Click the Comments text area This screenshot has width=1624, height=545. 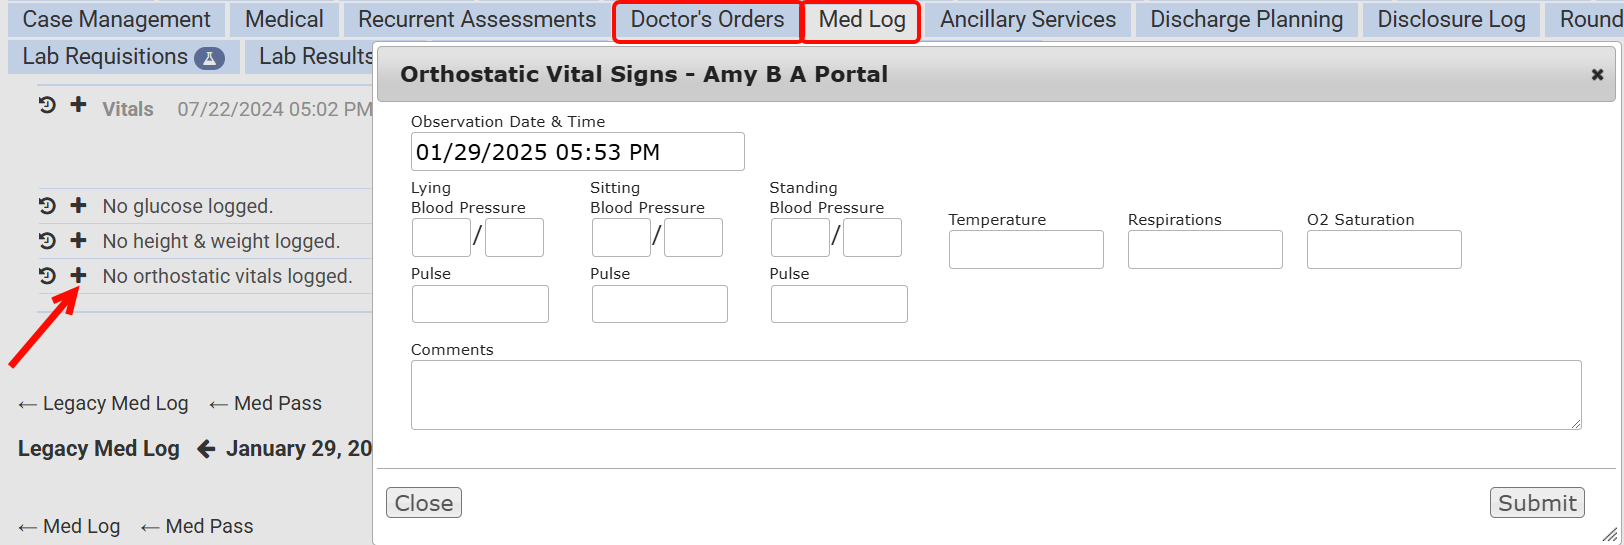pyautogui.click(x=995, y=395)
